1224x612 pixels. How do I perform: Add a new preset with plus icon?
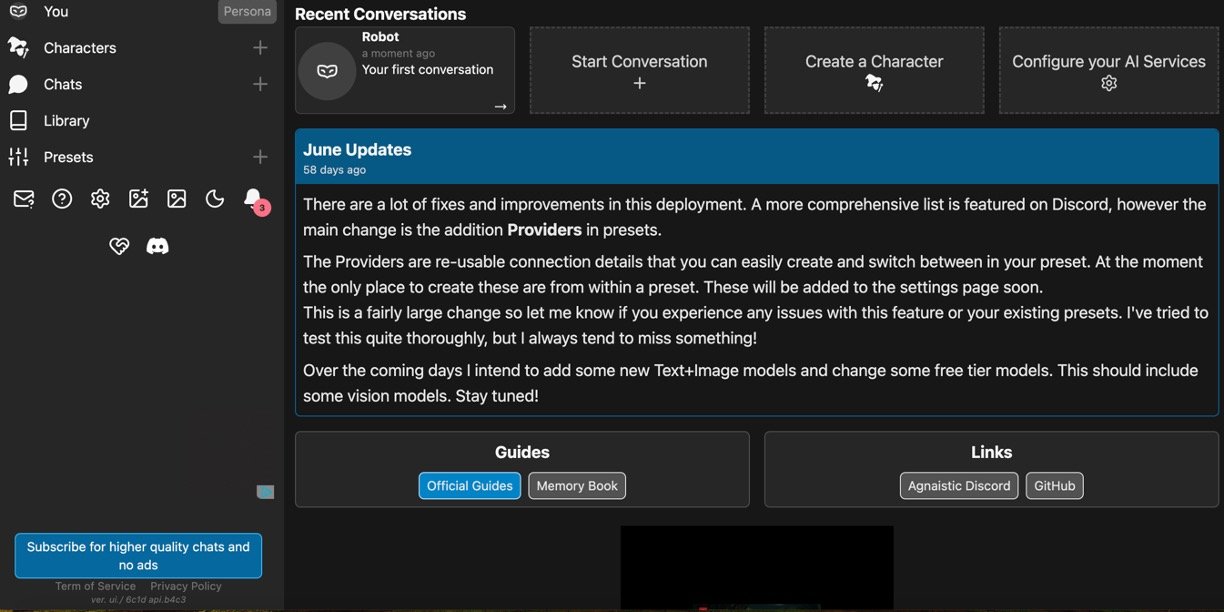pyautogui.click(x=260, y=157)
